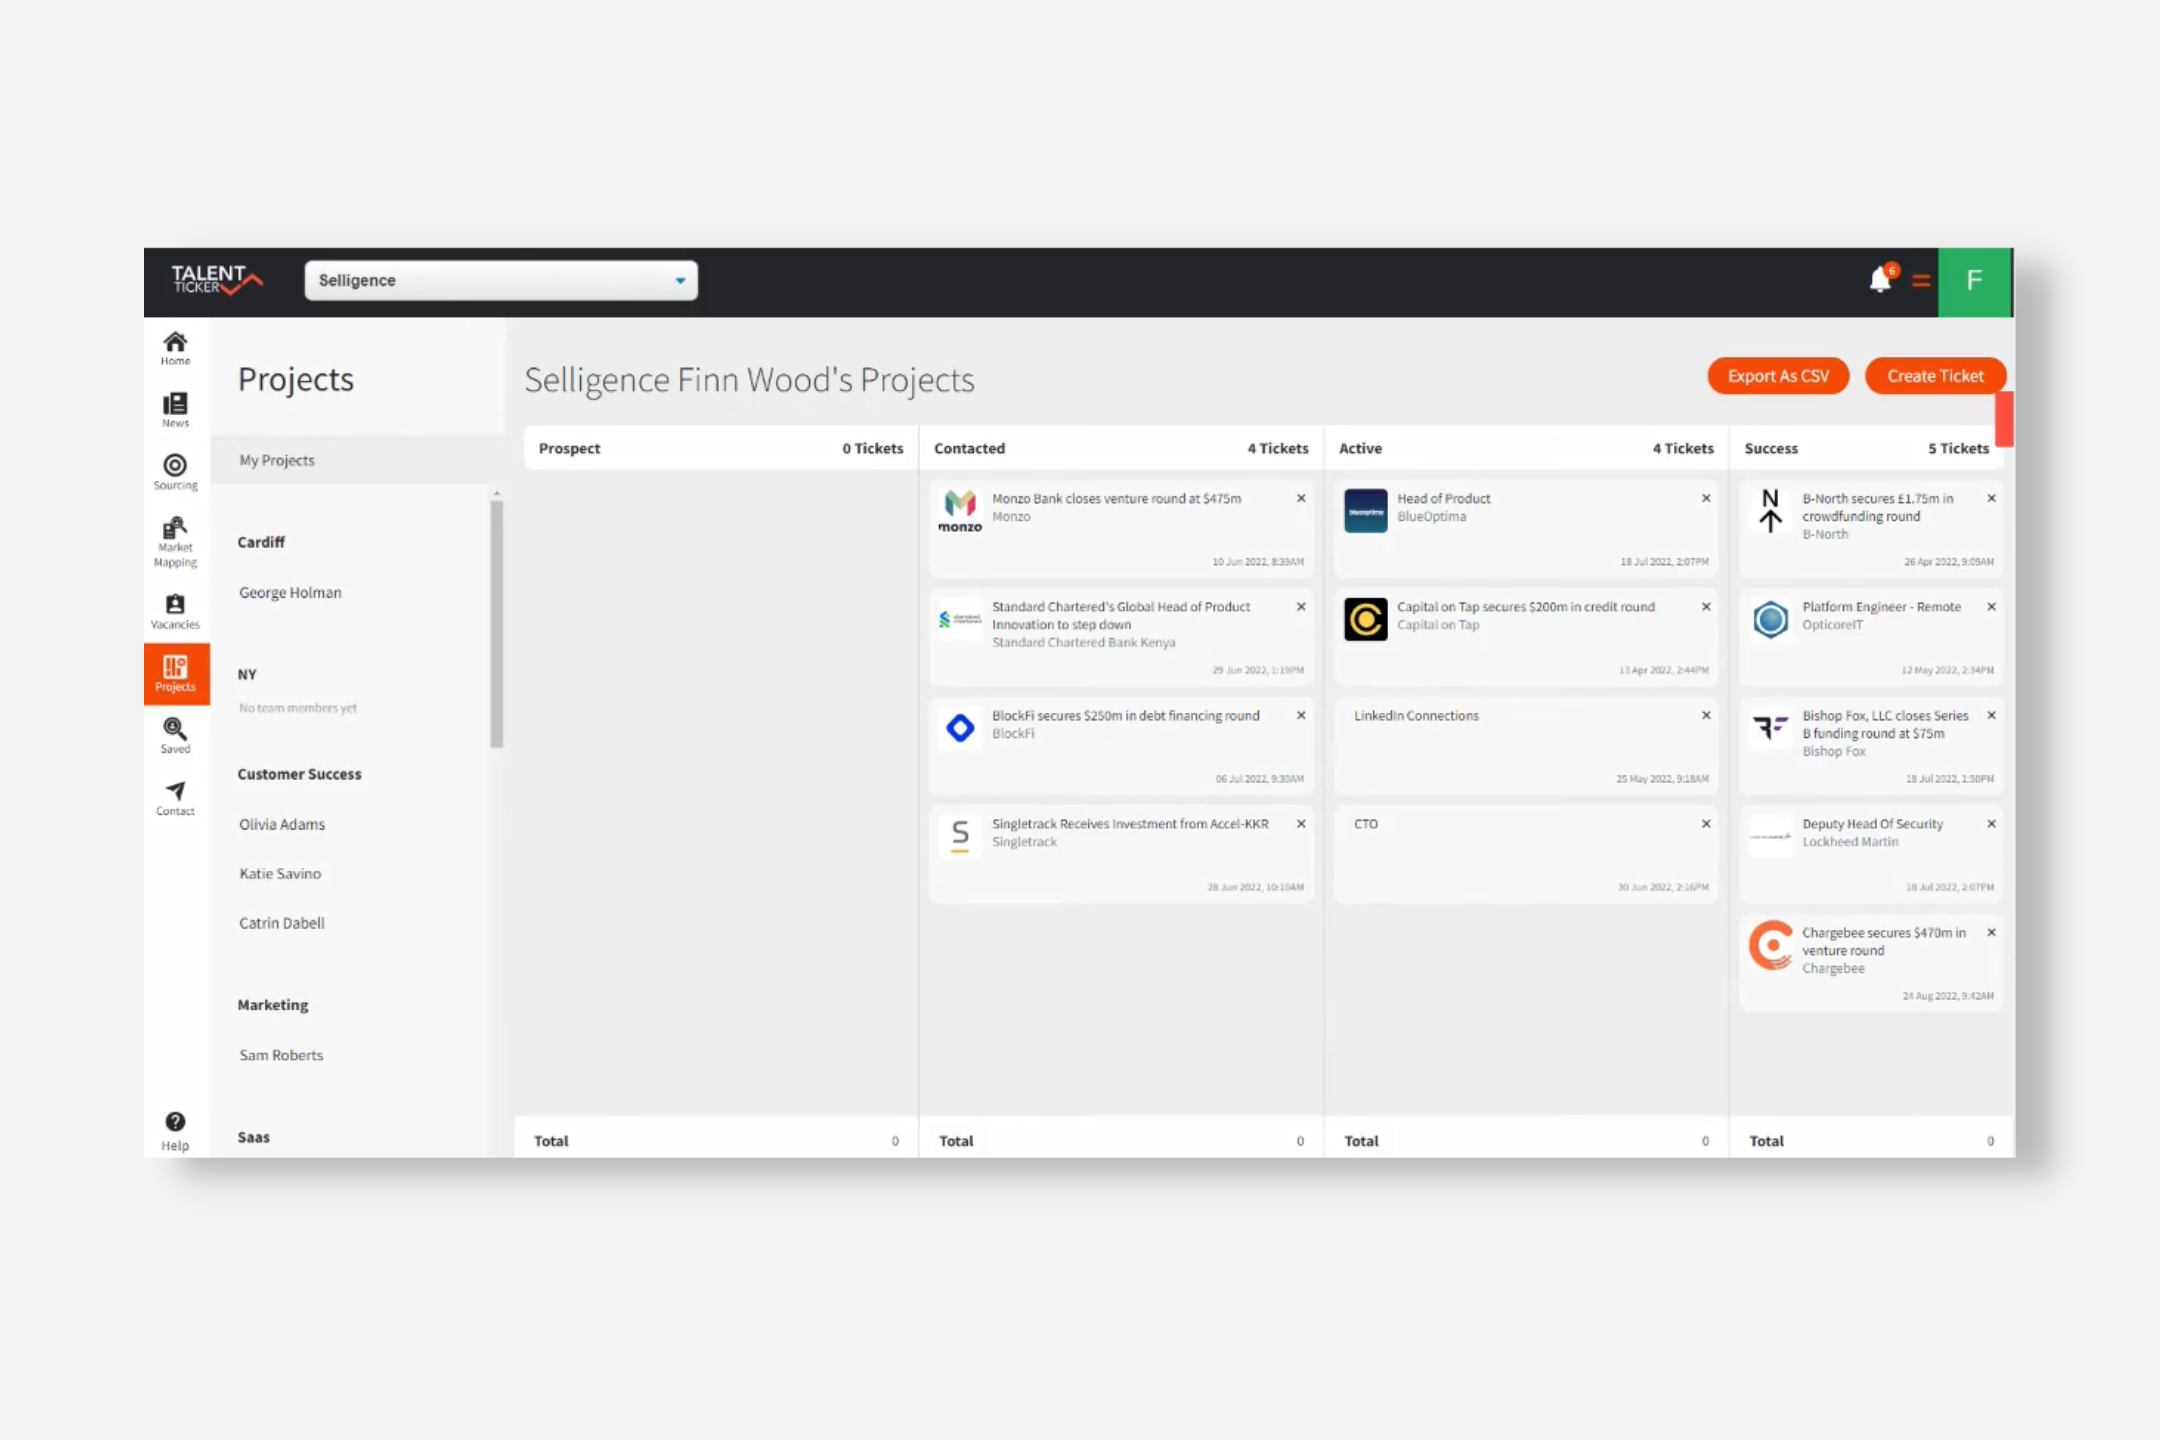2160x1440 pixels.
Task: Open the Home sidebar icon
Action: tap(175, 348)
